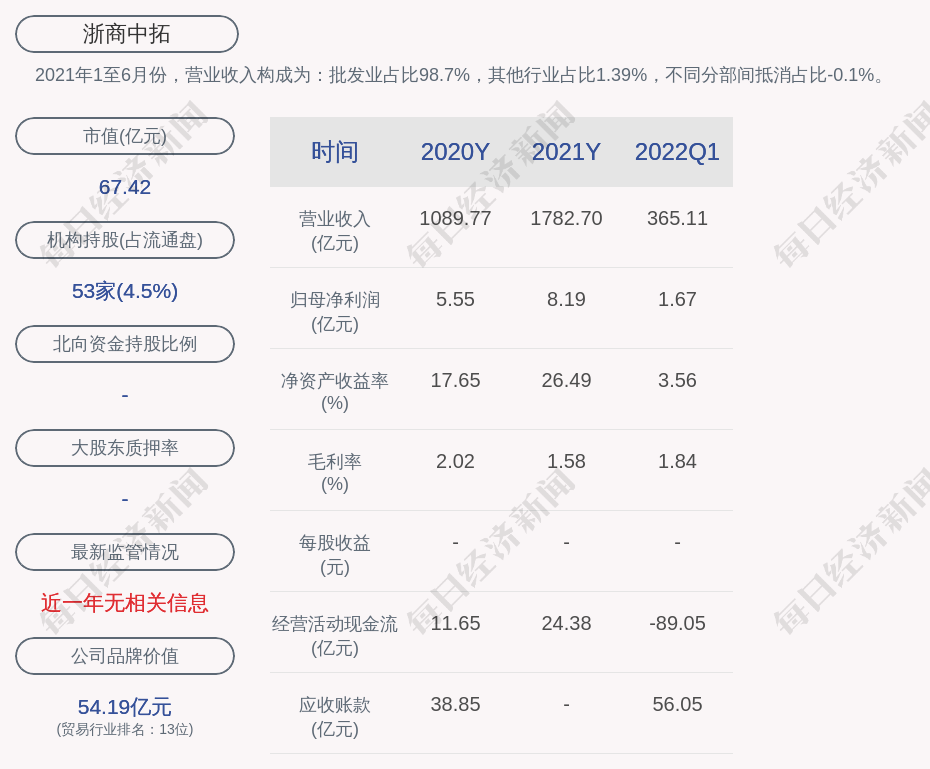Click the 营业收入(亿元) row label
Screen dimensions: 930x769
[335, 231]
